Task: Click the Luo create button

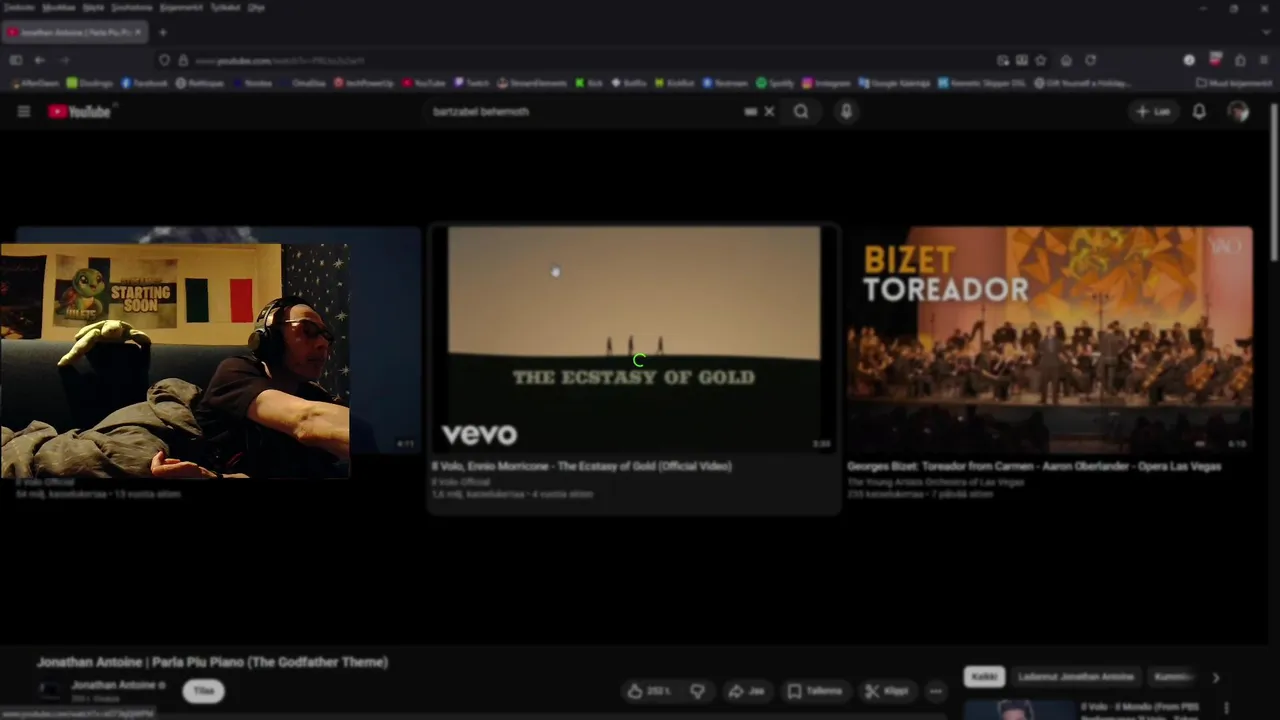Action: [1153, 112]
